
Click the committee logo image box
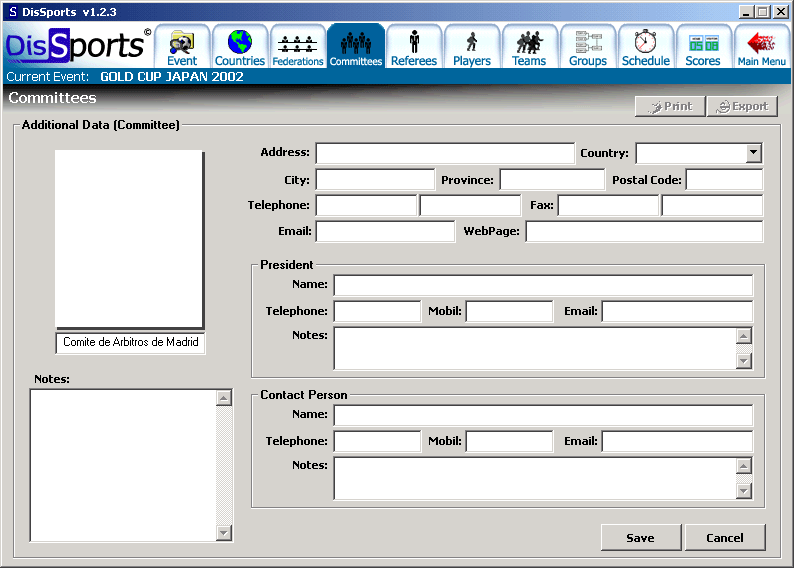130,239
